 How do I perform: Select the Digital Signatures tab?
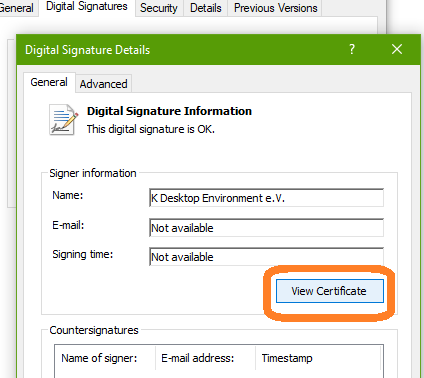pyautogui.click(x=87, y=7)
